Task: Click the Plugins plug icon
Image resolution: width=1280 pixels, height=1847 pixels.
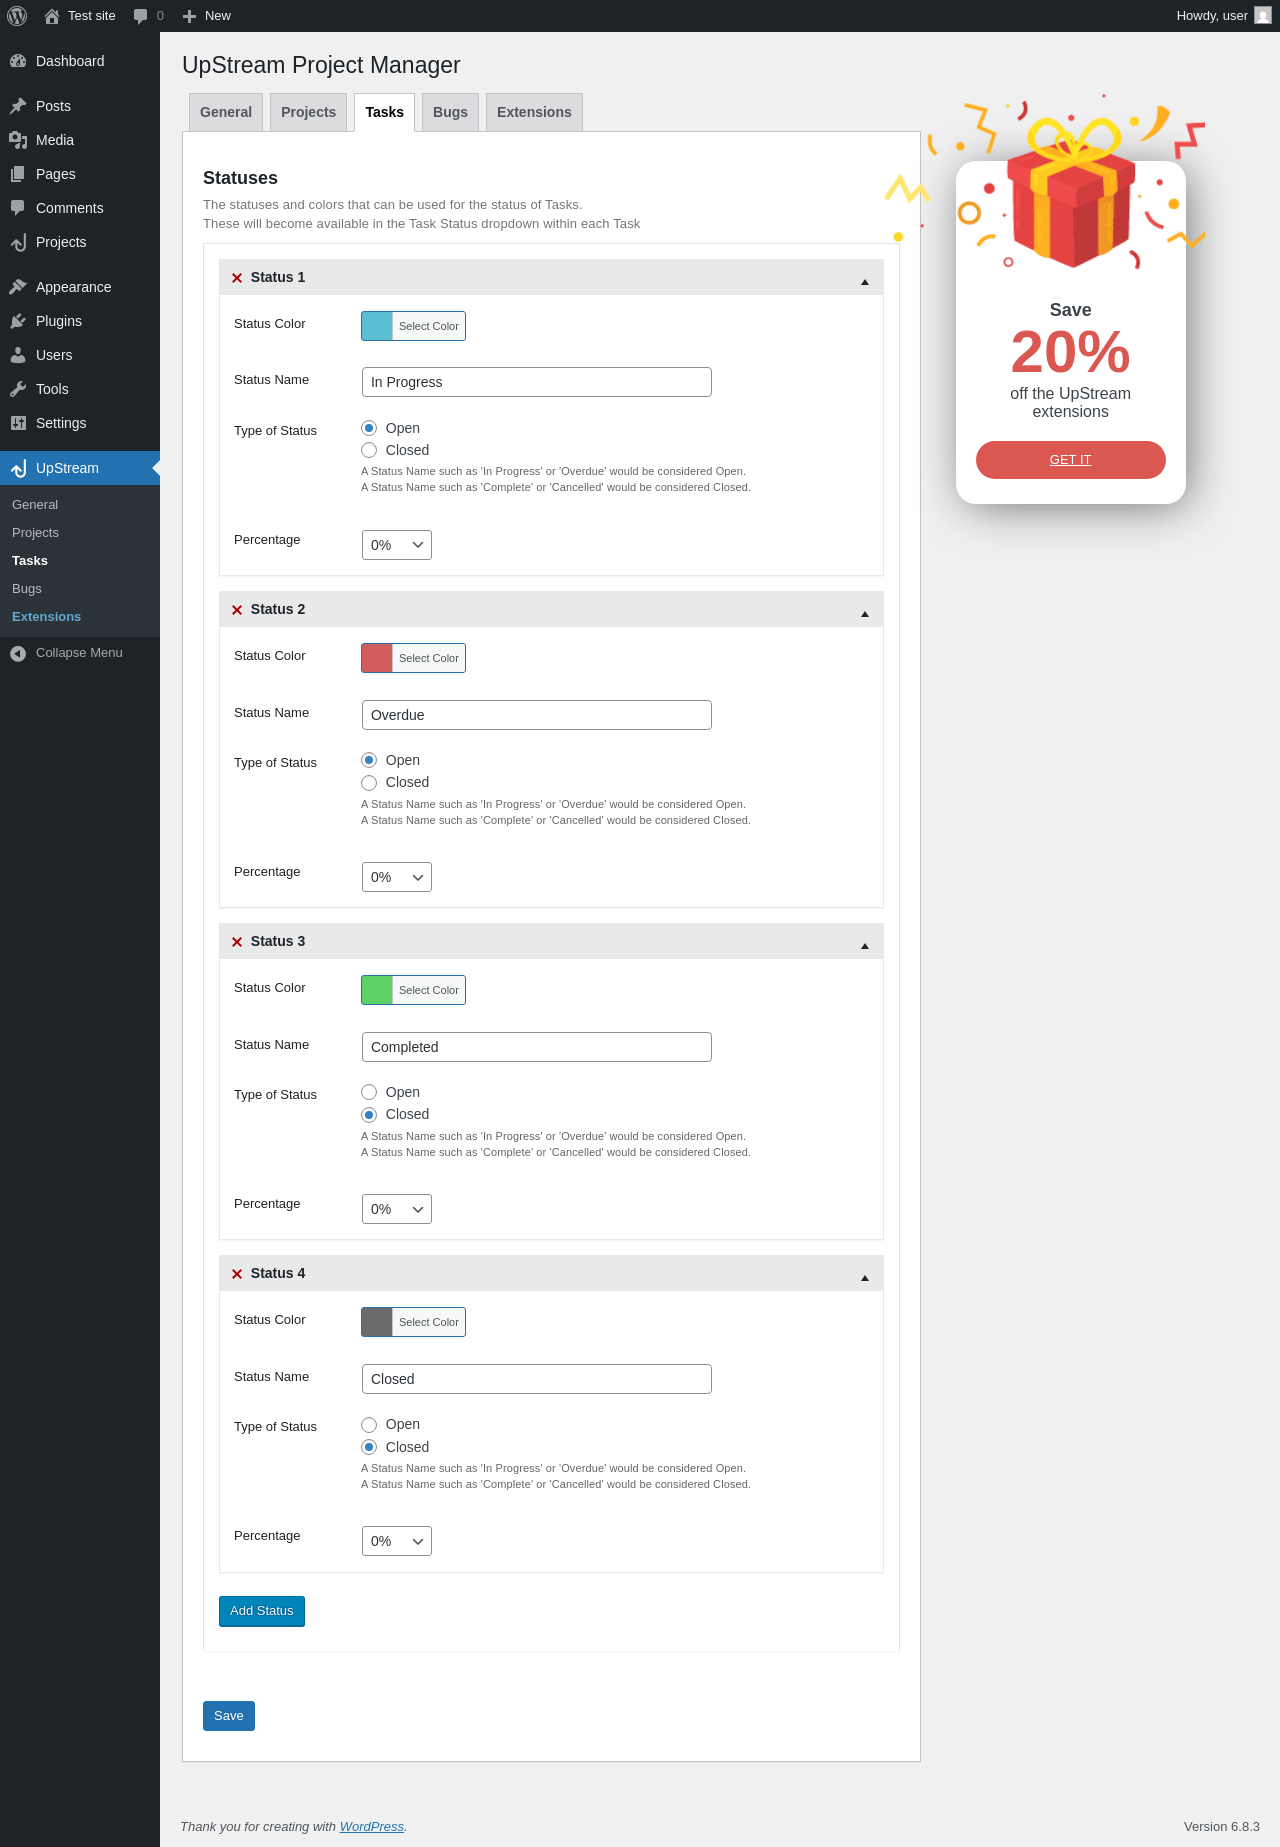Action: (x=18, y=321)
